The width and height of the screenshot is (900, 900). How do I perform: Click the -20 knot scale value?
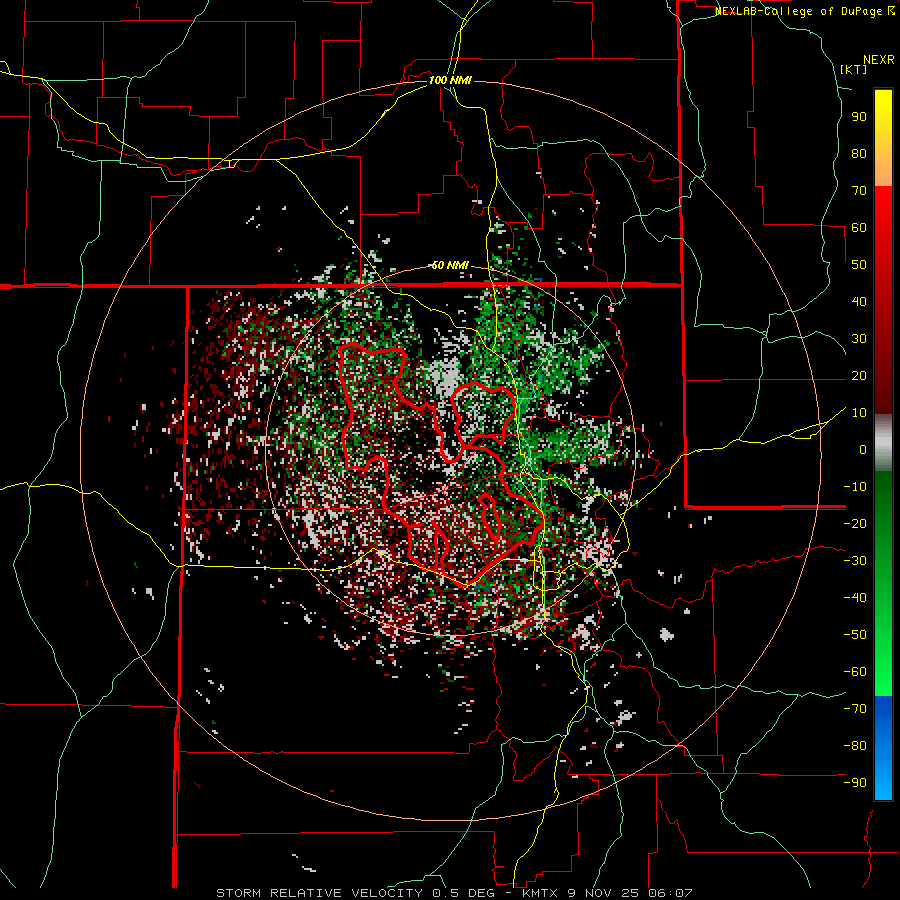tap(855, 524)
